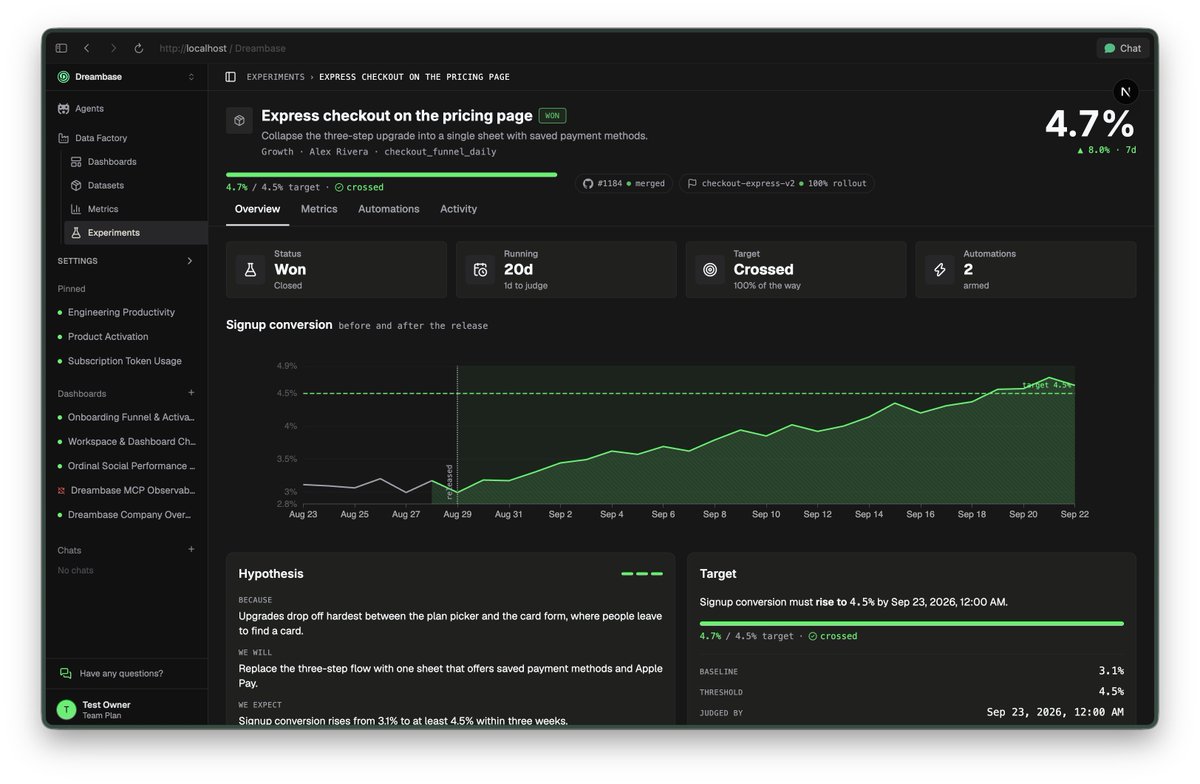Click the Data Factory folder icon
Viewport: 1200px width, 784px height.
64,138
